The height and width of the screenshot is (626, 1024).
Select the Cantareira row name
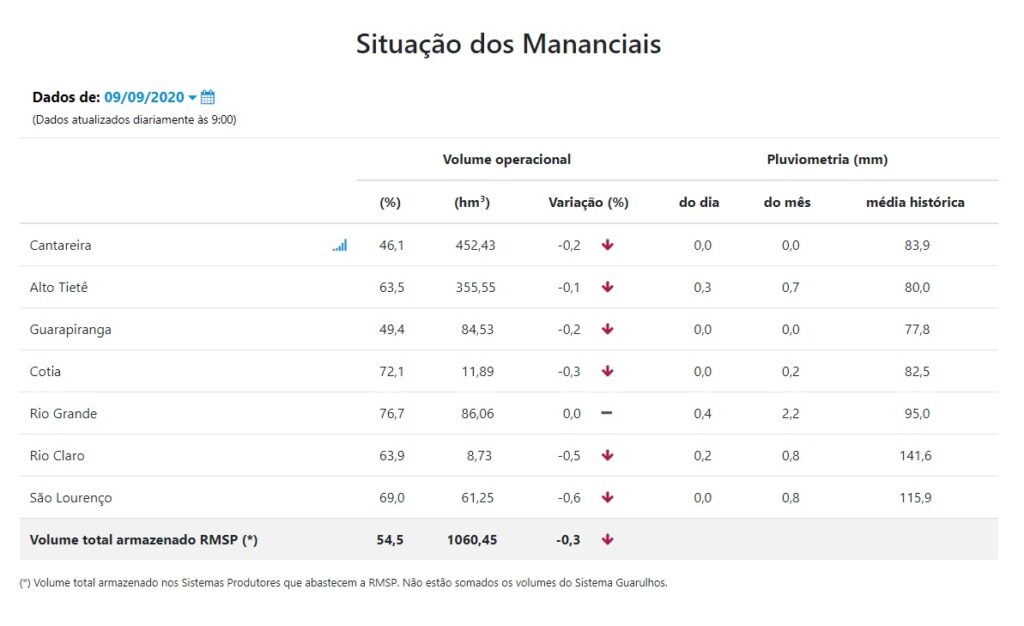tap(61, 245)
